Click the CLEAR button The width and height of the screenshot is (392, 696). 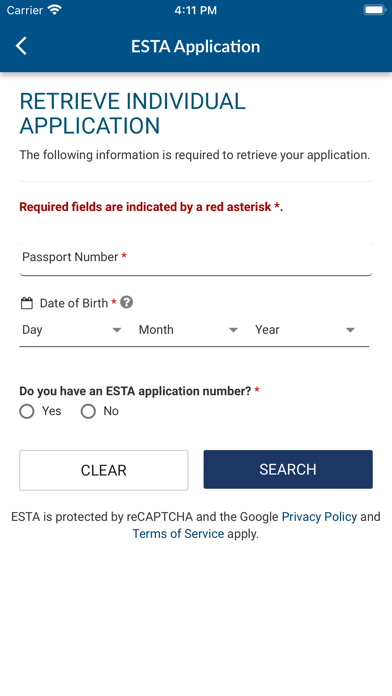(103, 470)
